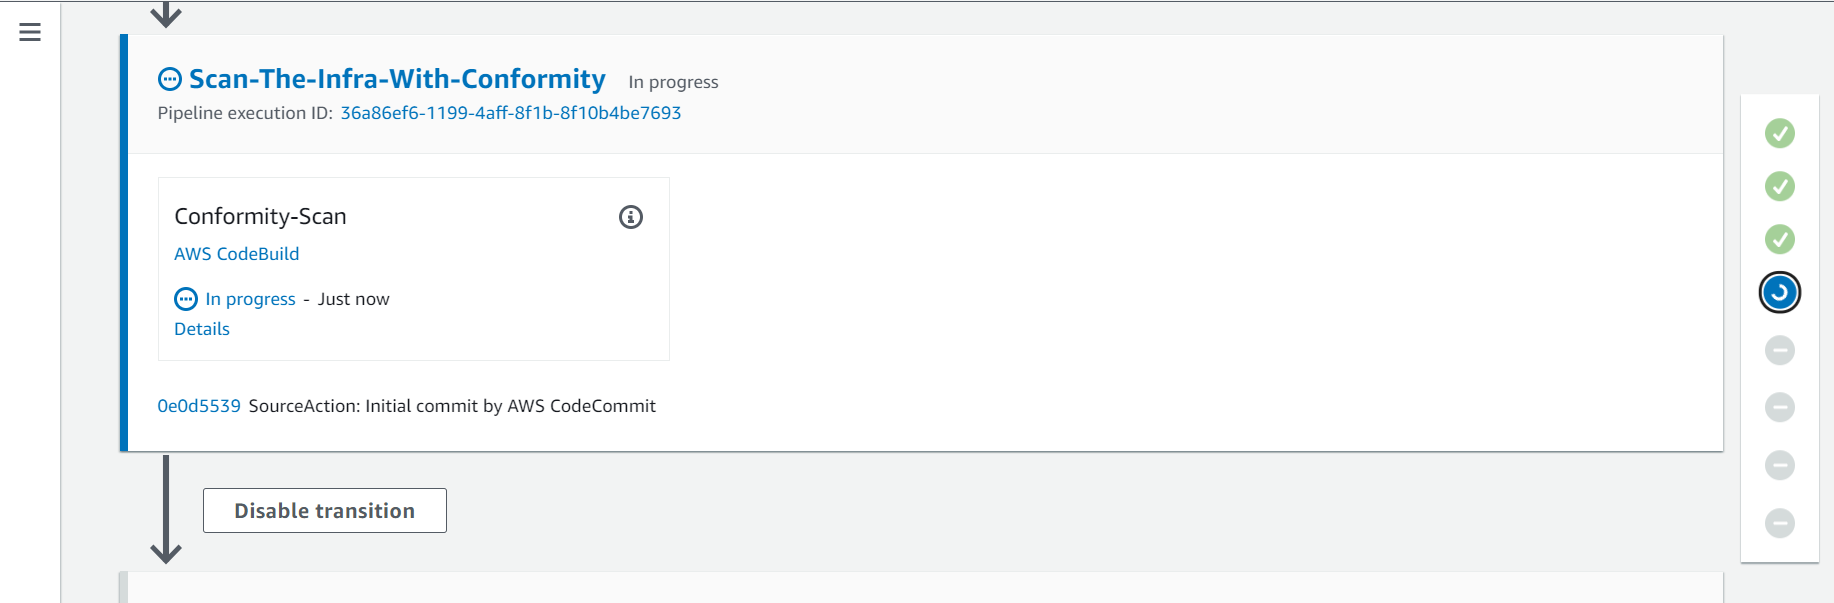Open pipeline execution ID 36a86ef6 link
Screen dimensions: 1834x603
click(511, 113)
